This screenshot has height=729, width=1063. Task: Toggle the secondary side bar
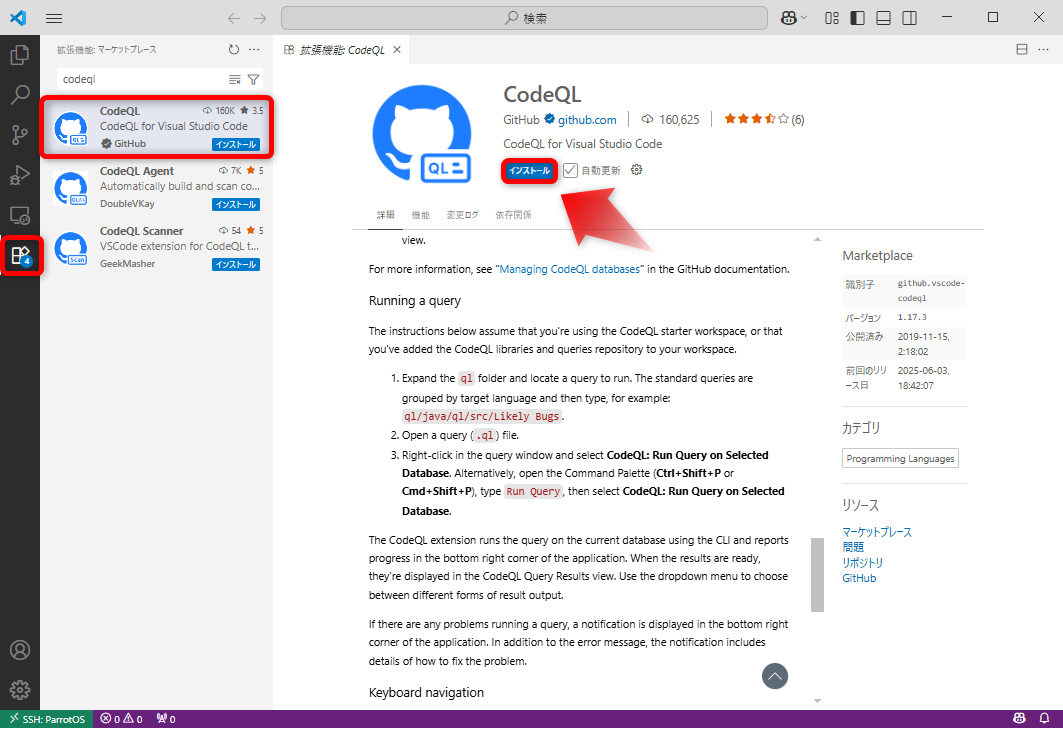tap(910, 18)
